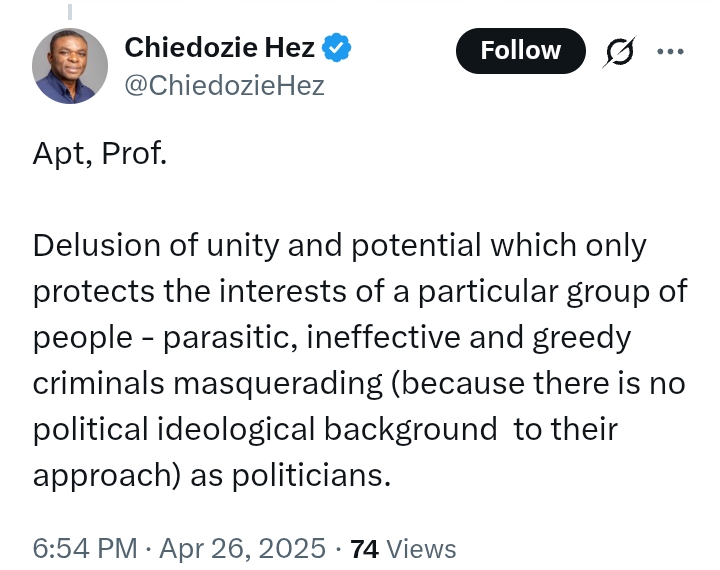The width and height of the screenshot is (720, 570).
Task: Click the word "politicians." ending the post
Action: [311, 475]
